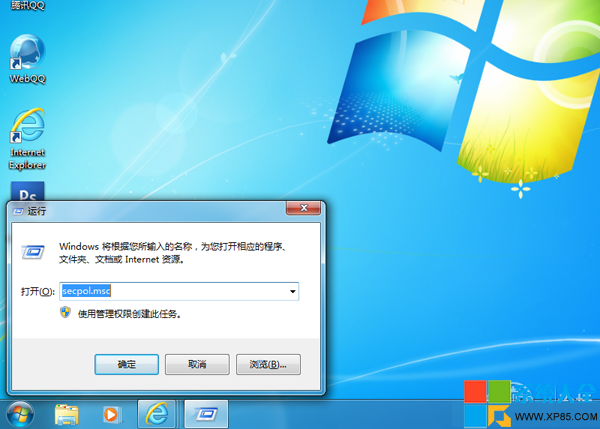Click the 打开(O): label
600x429 pixels.
[38, 292]
